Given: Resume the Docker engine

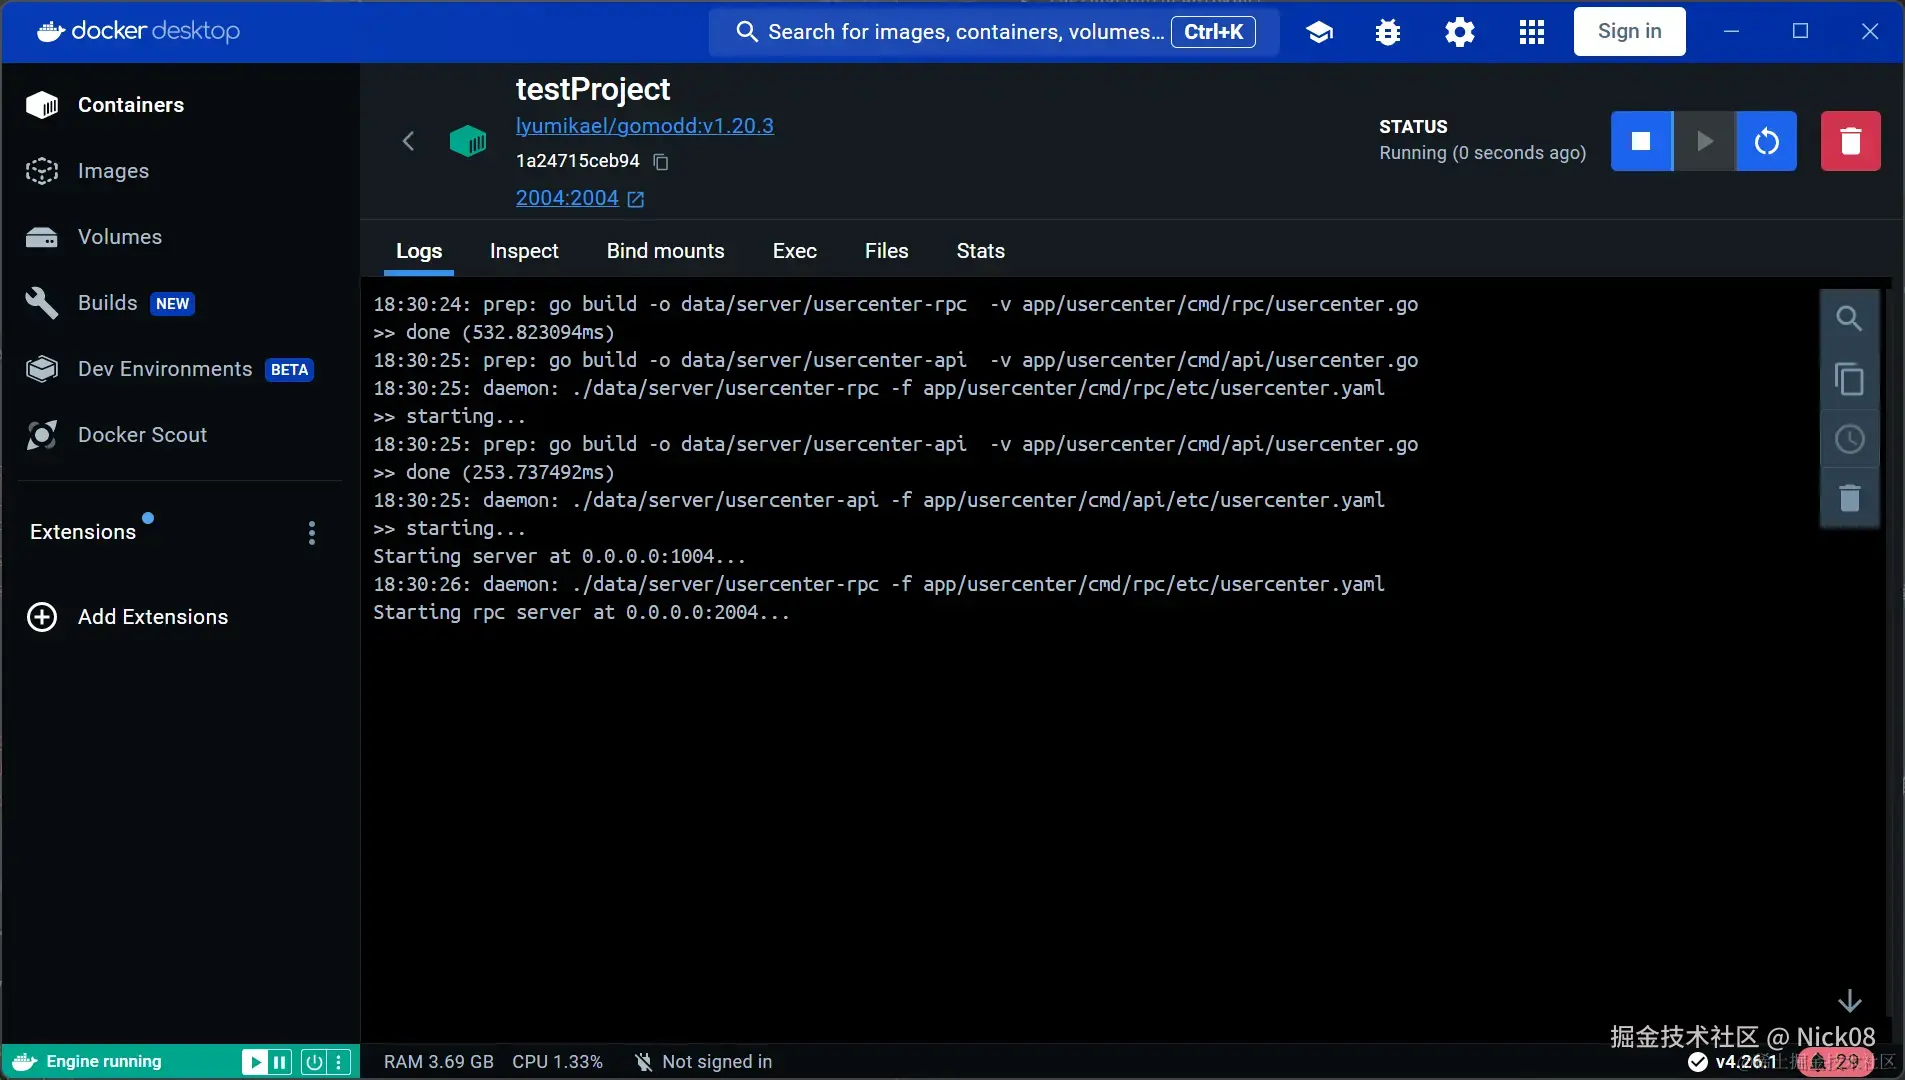Looking at the screenshot, I should point(255,1062).
